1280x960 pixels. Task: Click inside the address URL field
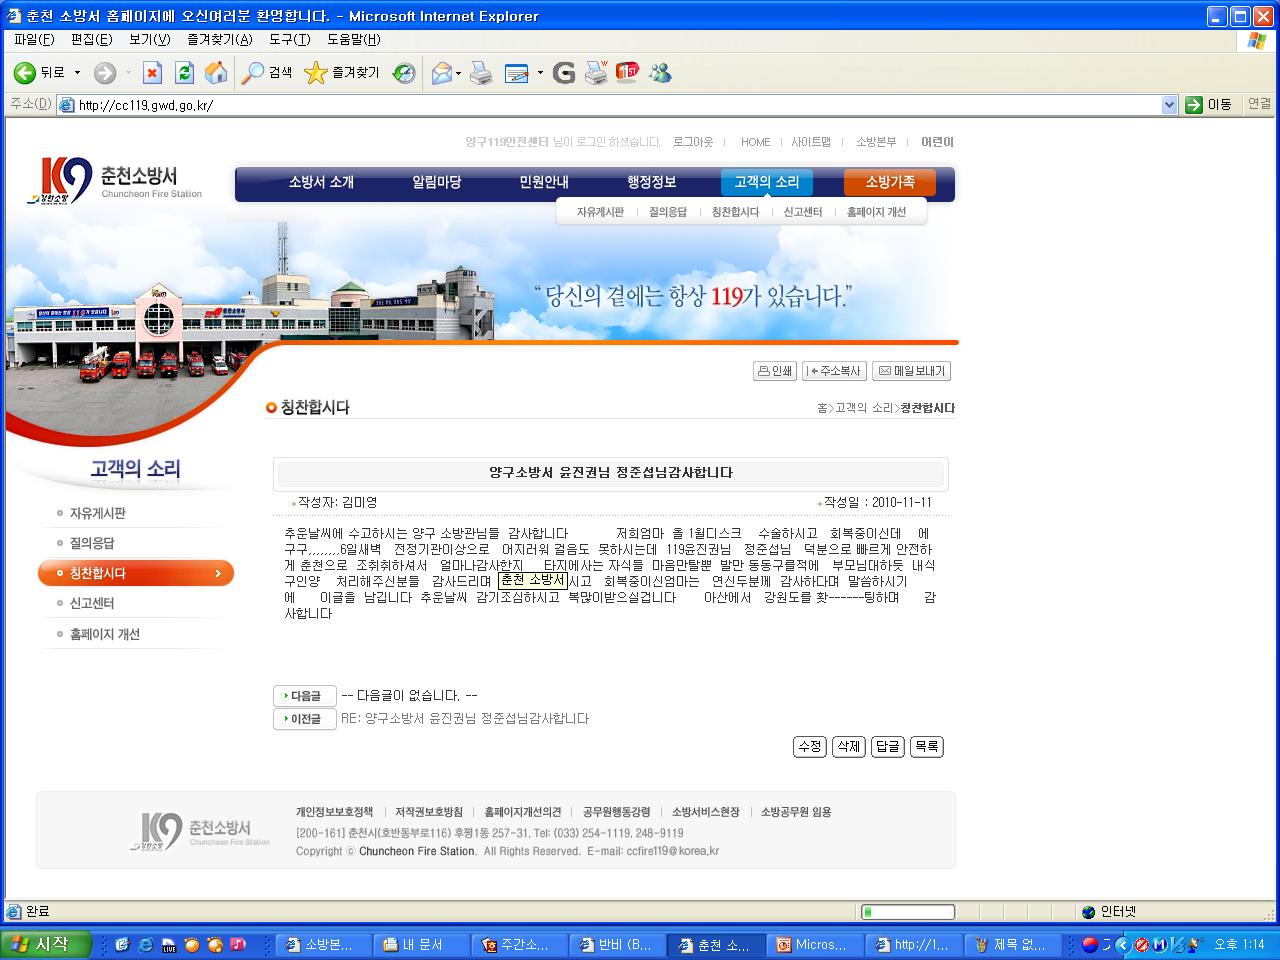pos(600,105)
